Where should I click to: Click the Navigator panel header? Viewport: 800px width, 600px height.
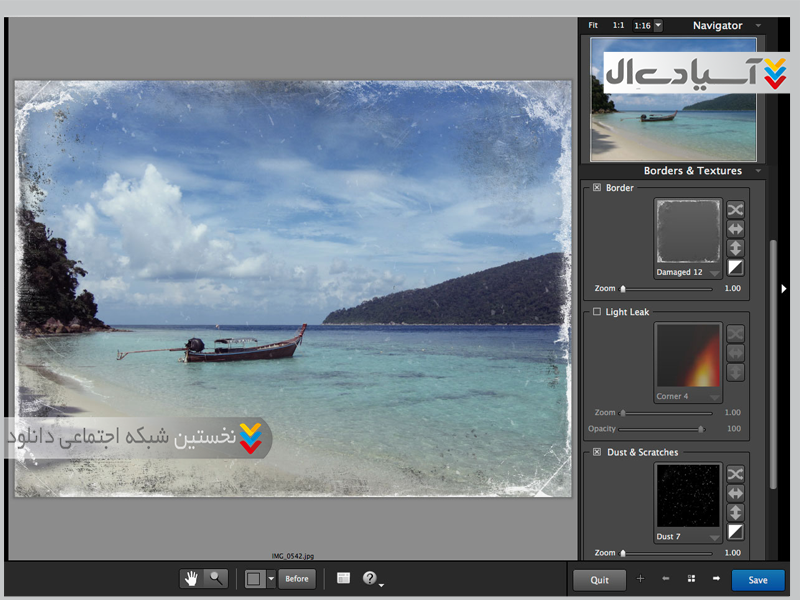(x=717, y=25)
